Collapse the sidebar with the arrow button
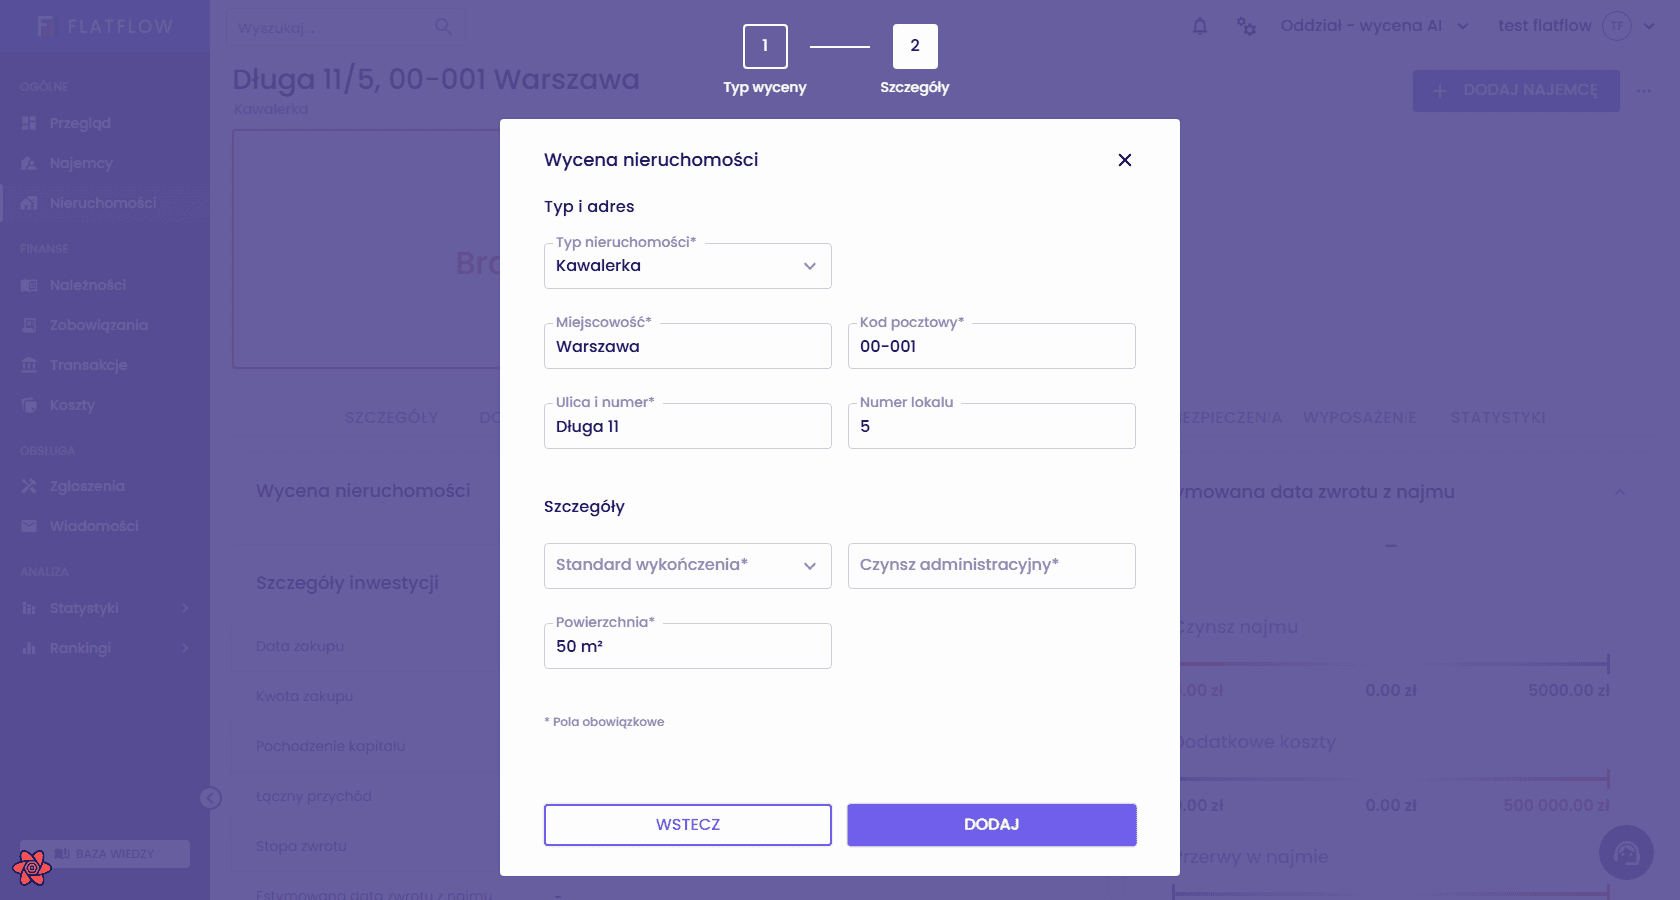This screenshot has height=900, width=1680. pyautogui.click(x=210, y=797)
